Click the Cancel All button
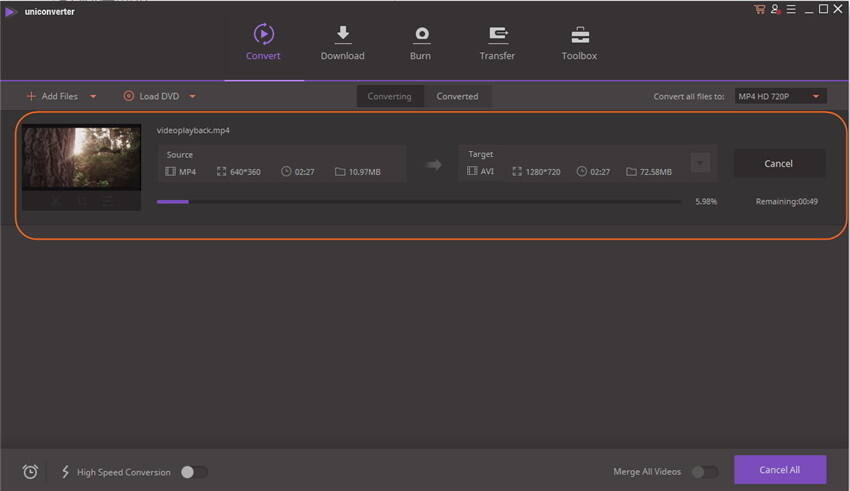Viewport: 850px width, 491px height. (x=780, y=470)
